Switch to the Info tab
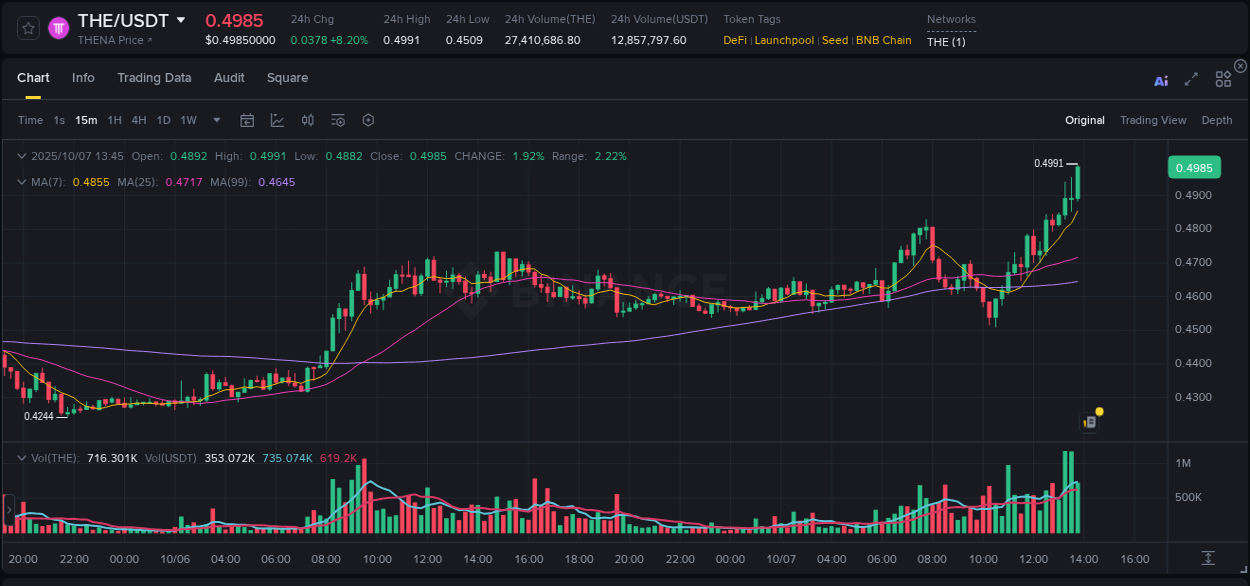 pyautogui.click(x=83, y=78)
